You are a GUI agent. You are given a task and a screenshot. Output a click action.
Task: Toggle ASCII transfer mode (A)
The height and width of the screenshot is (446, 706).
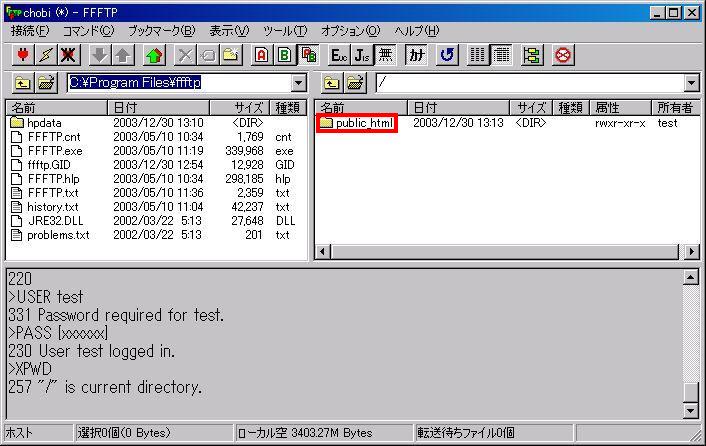pyautogui.click(x=262, y=54)
